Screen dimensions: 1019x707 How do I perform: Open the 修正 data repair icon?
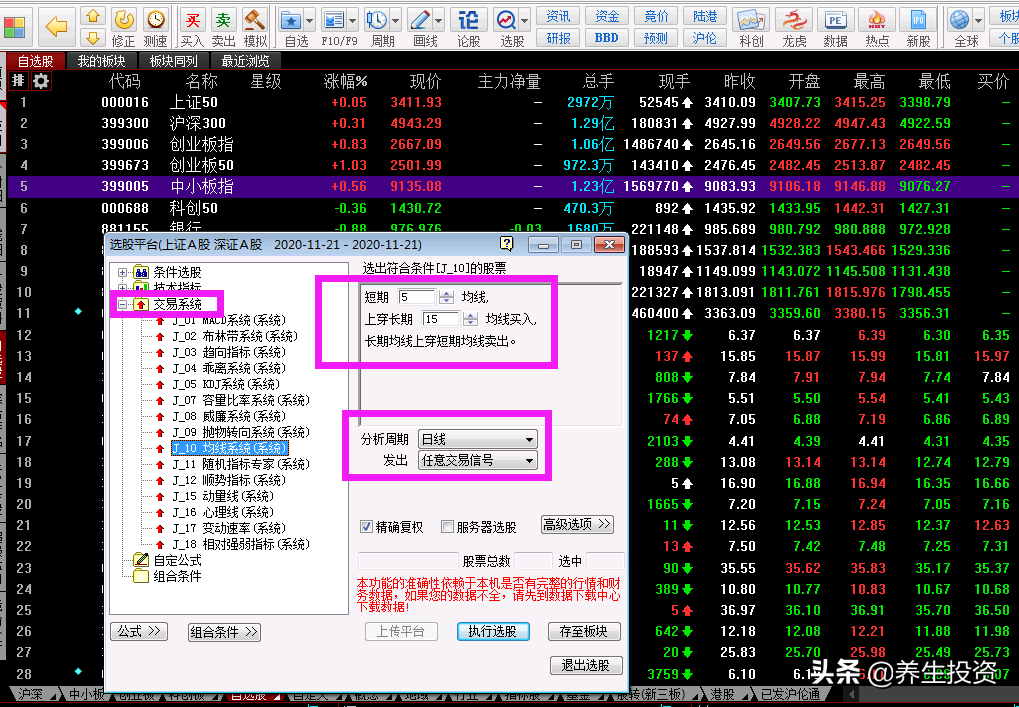[x=122, y=20]
